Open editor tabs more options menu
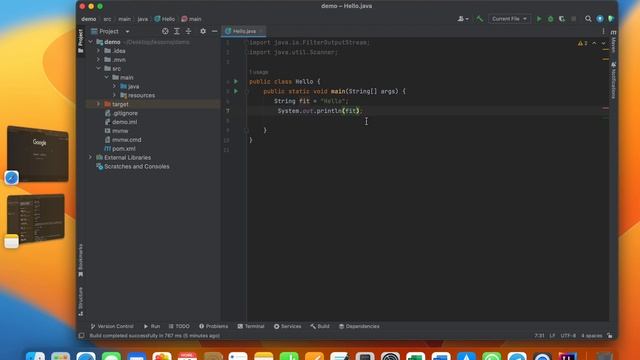Viewport: 640px width, 360px height. point(603,31)
